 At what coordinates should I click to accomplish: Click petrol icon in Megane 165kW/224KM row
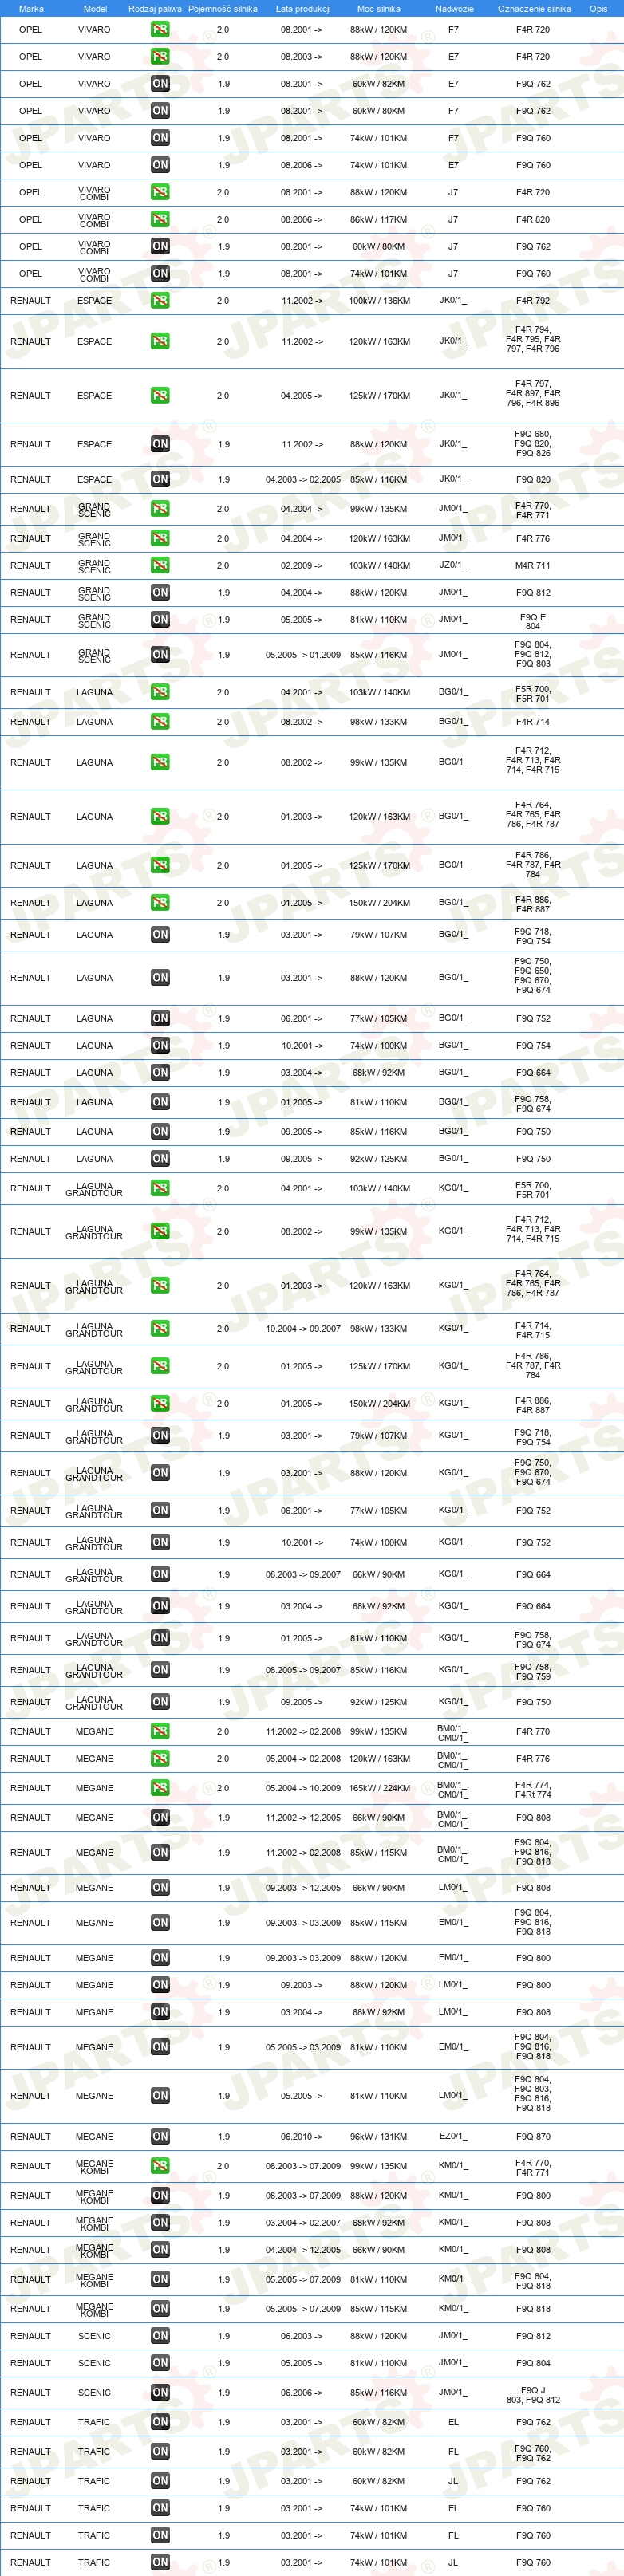(160, 1788)
